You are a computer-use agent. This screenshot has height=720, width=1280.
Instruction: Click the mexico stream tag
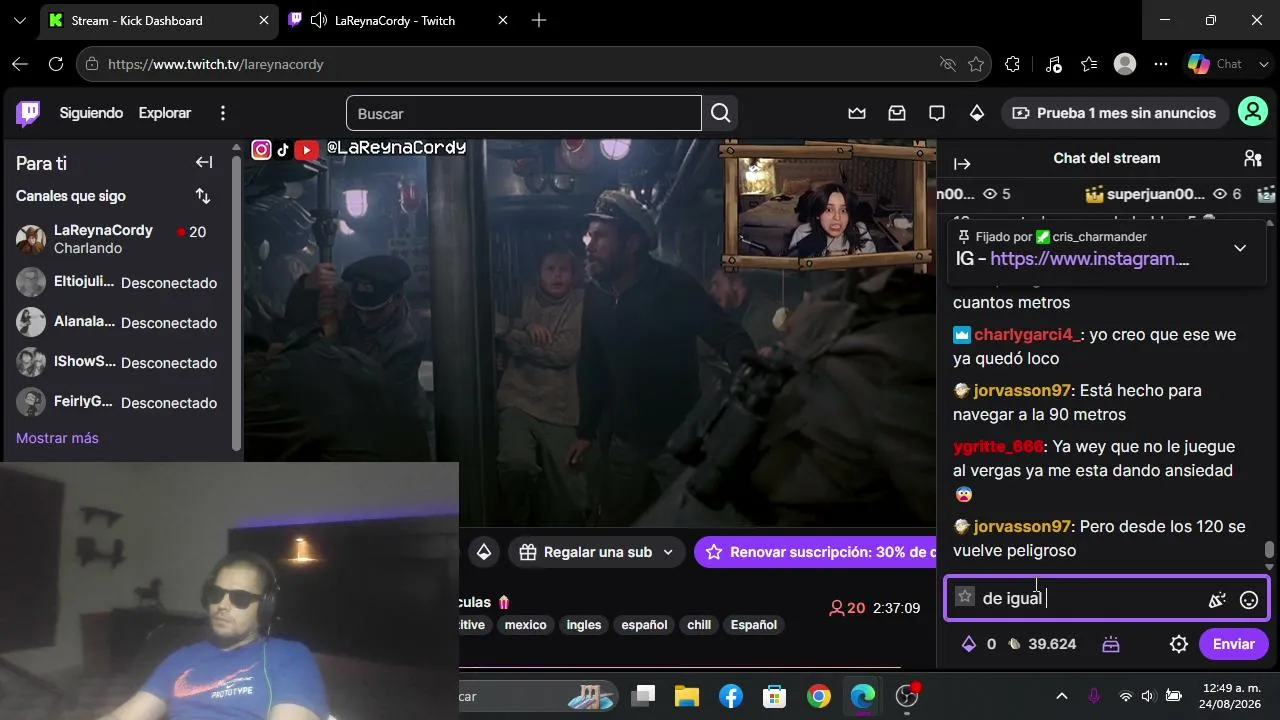526,625
